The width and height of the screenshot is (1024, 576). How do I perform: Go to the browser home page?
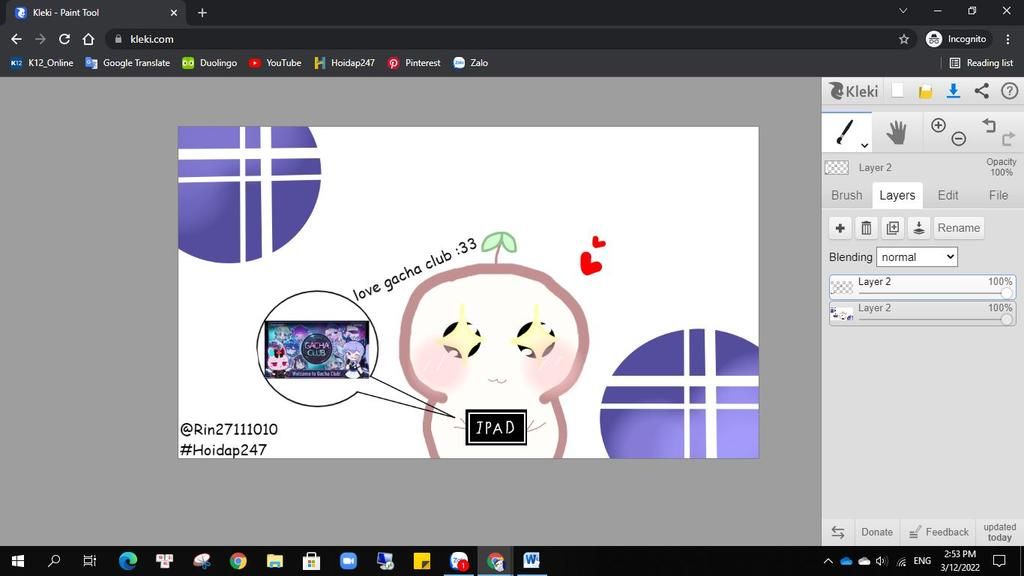88,39
